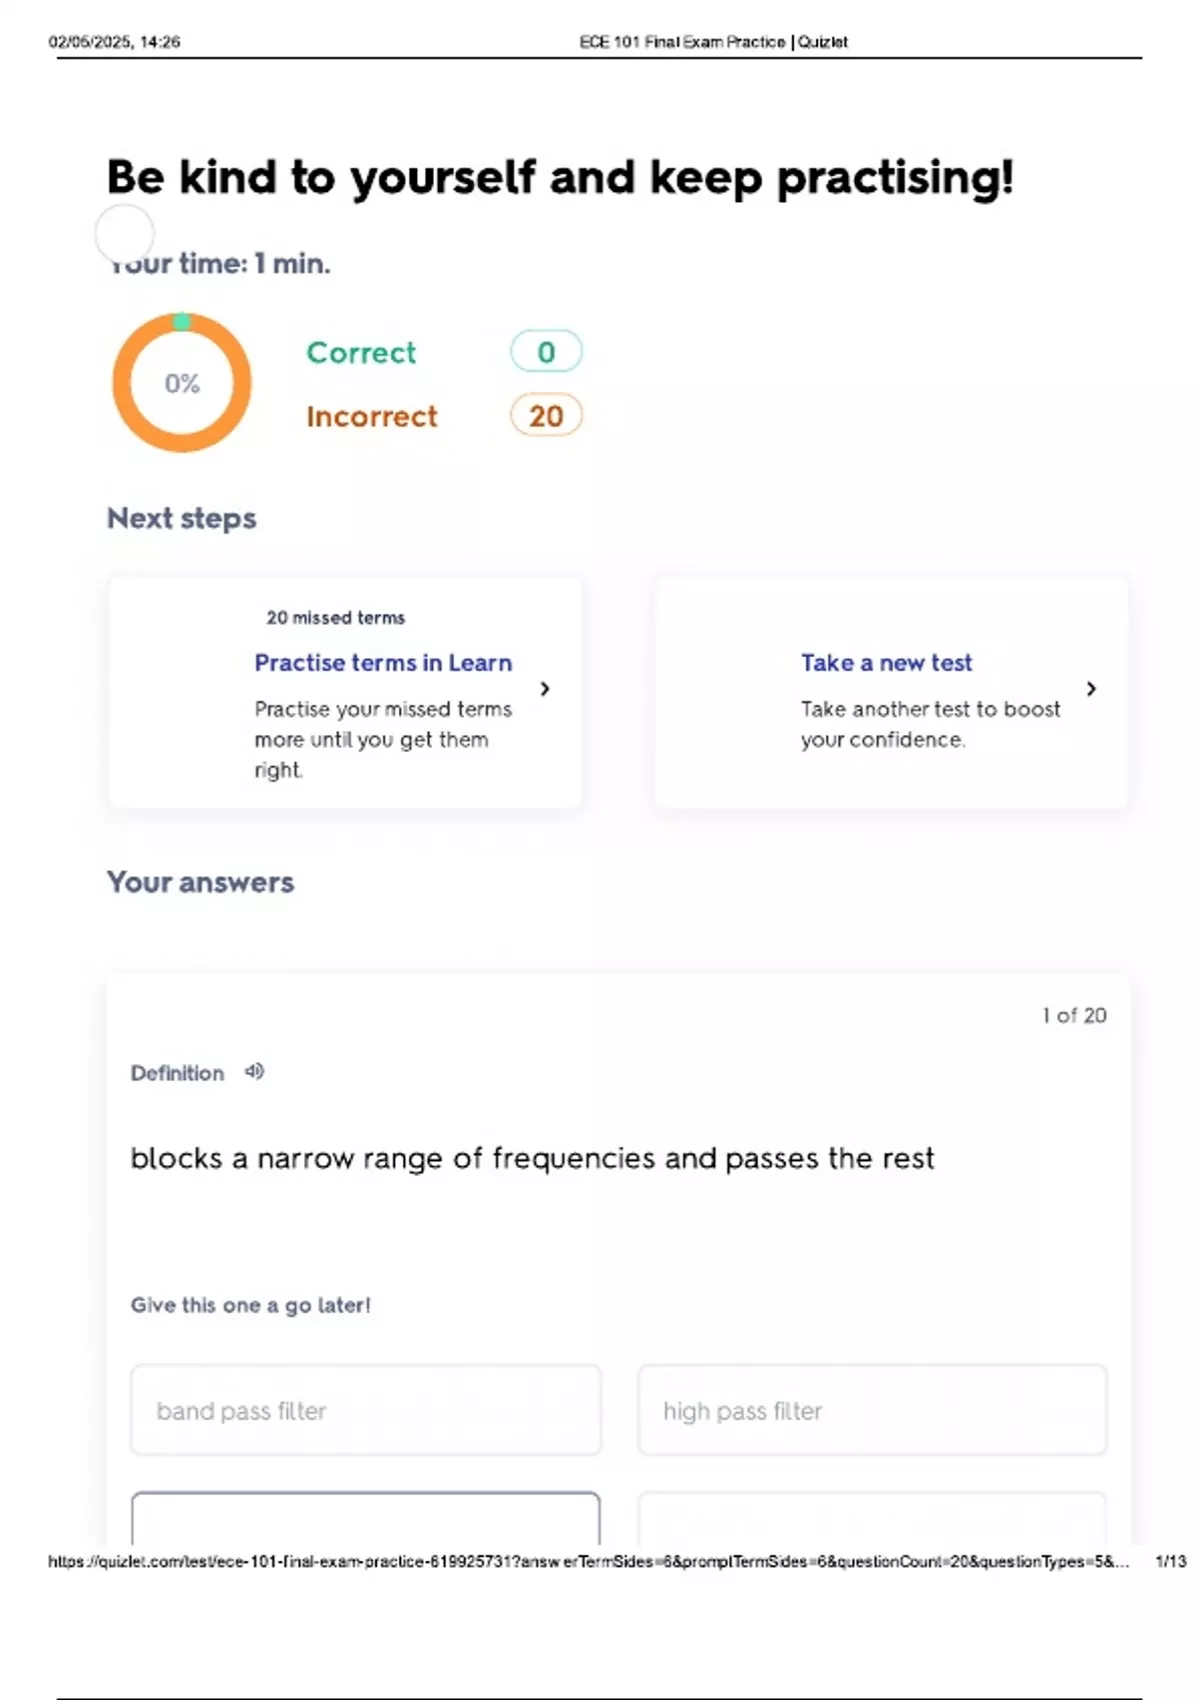
Task: Click the Give this one a go later text
Action: [x=251, y=1305]
